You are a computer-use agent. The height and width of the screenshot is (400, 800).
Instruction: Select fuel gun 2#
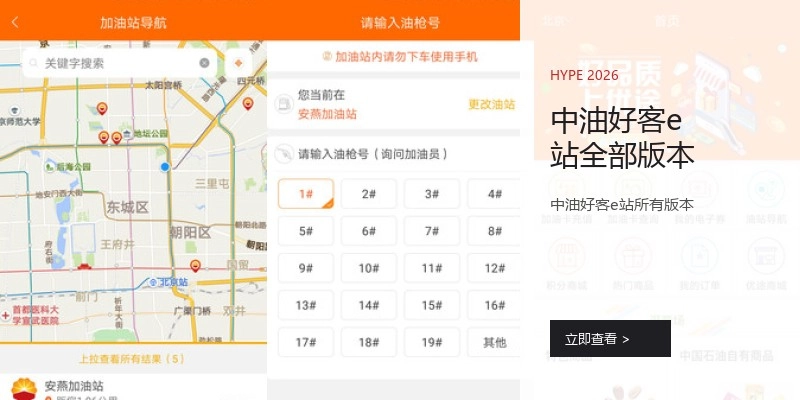pos(369,194)
